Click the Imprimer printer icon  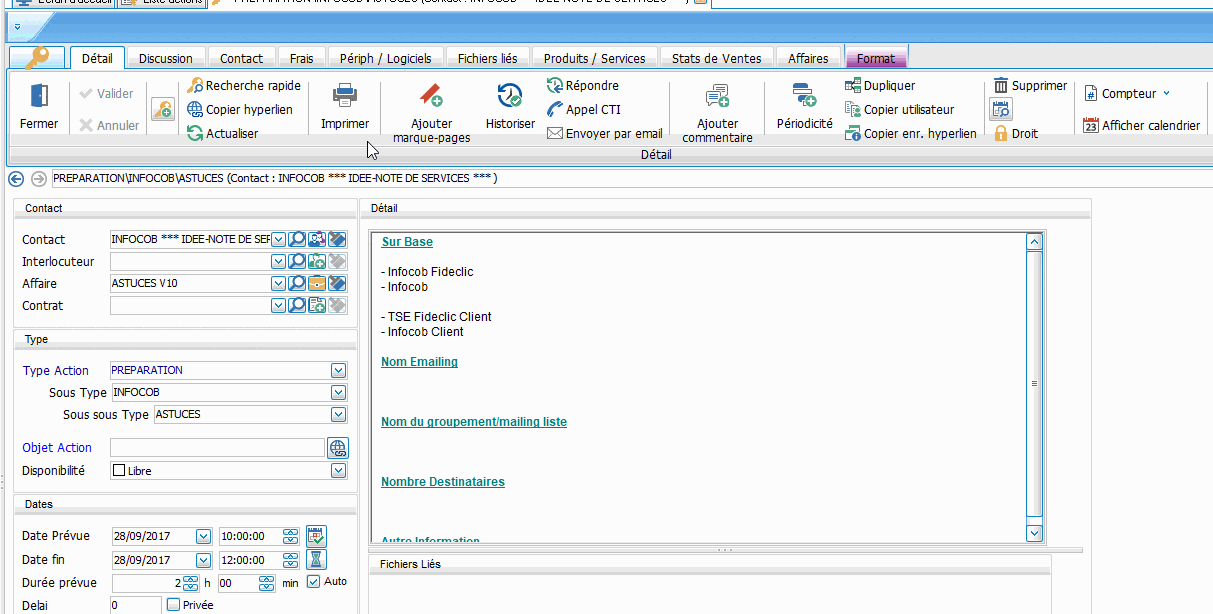(x=345, y=97)
